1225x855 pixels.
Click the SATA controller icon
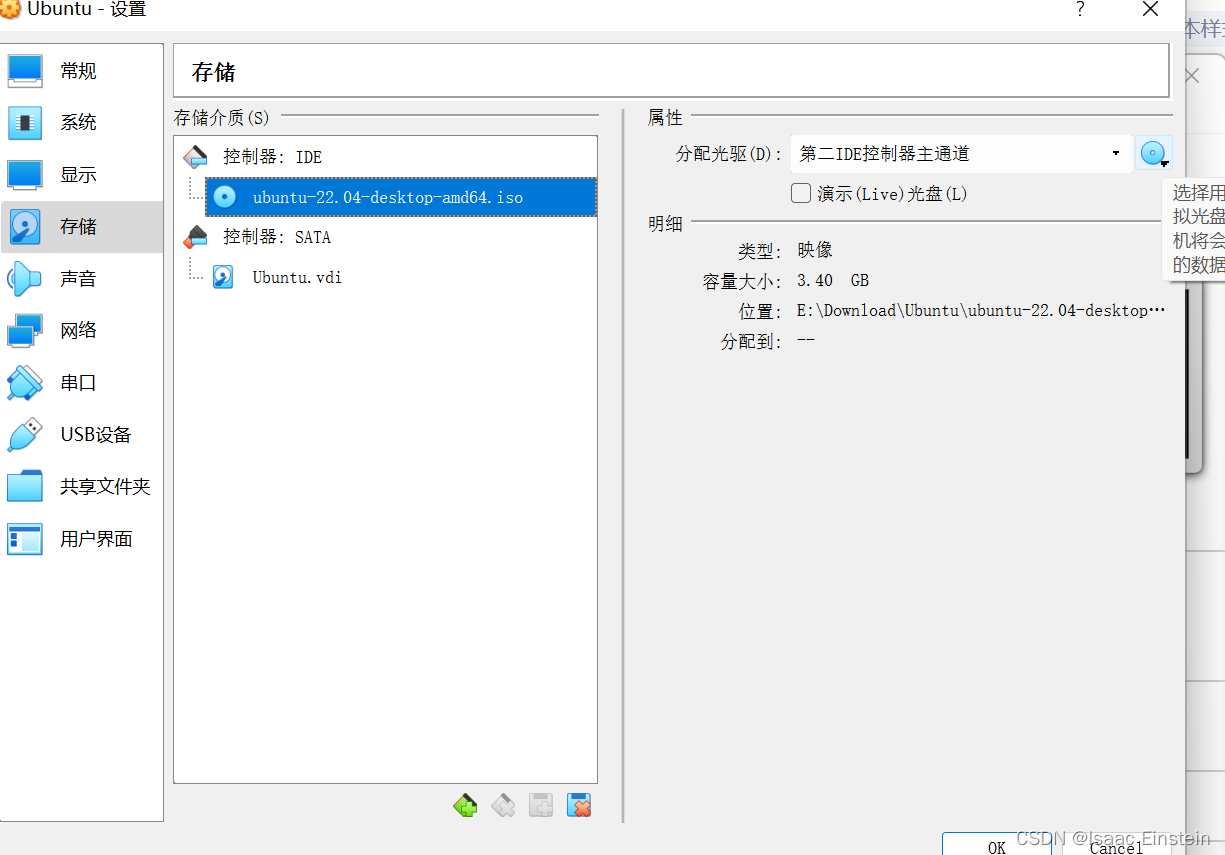(x=196, y=237)
